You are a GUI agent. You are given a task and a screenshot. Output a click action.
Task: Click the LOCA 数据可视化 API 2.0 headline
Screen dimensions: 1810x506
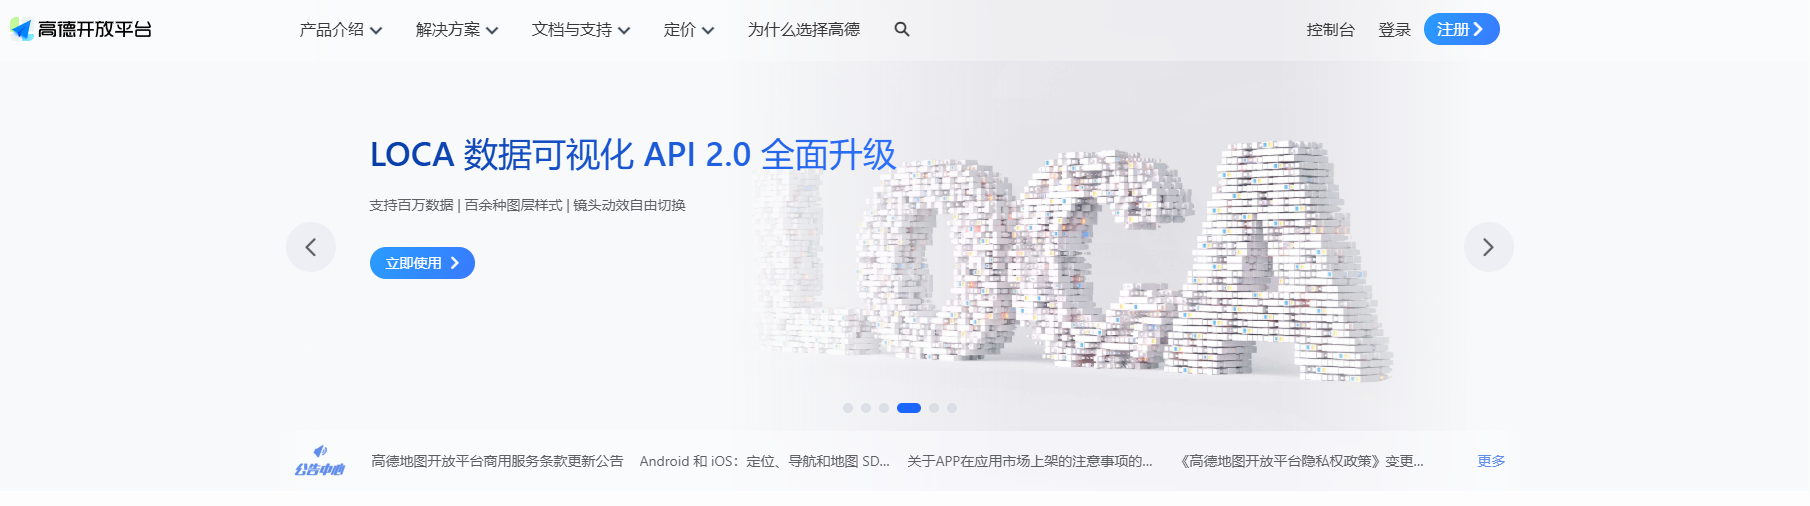pyautogui.click(x=633, y=154)
